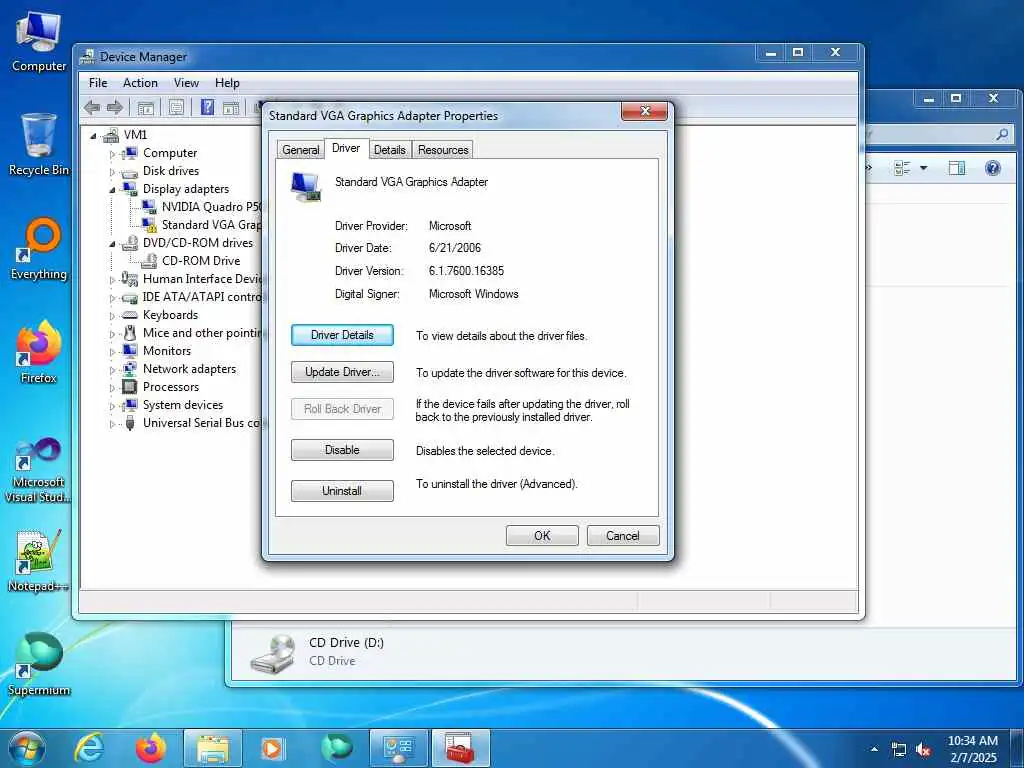Viewport: 1024px width, 768px height.
Task: Click the network tray icon
Action: pos(899,750)
